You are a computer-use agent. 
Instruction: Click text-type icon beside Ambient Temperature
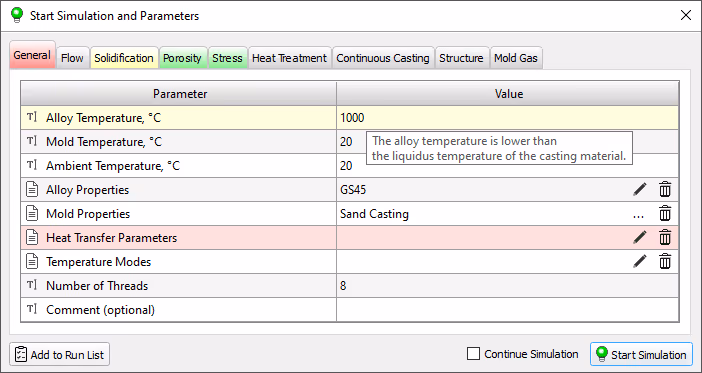pos(32,165)
